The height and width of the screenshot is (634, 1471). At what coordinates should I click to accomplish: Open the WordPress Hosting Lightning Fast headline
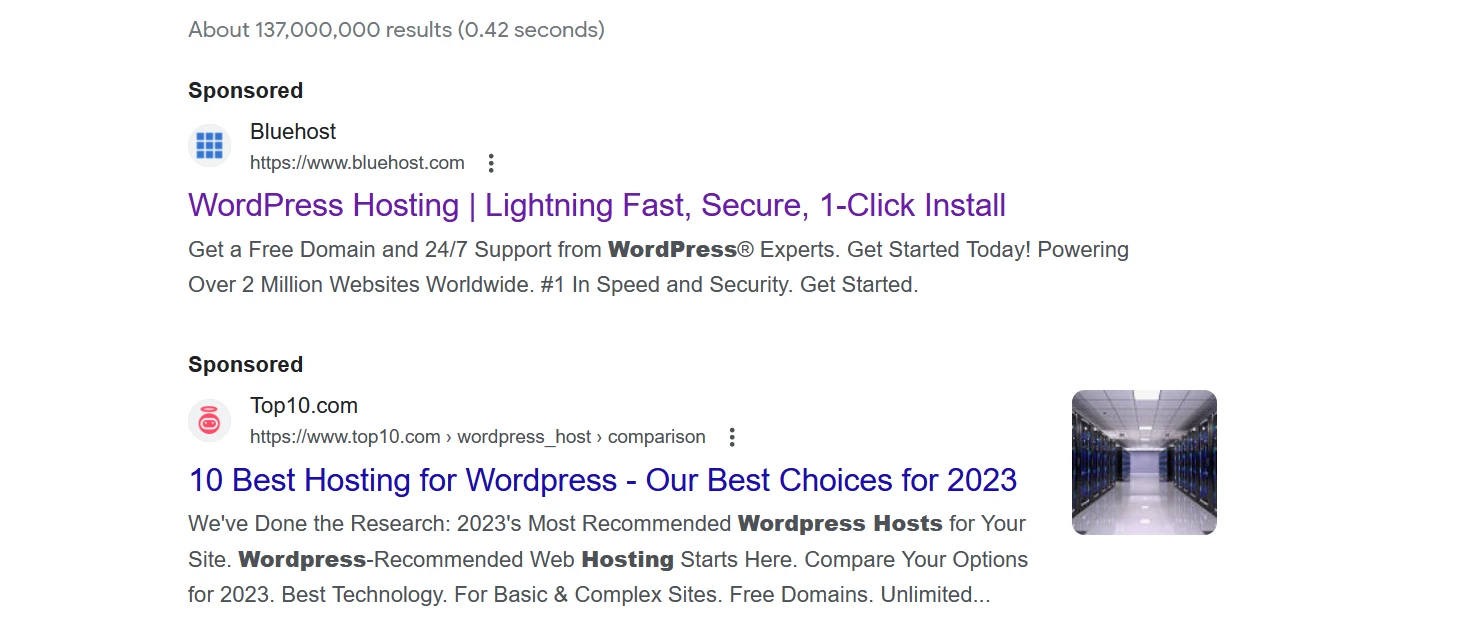596,206
